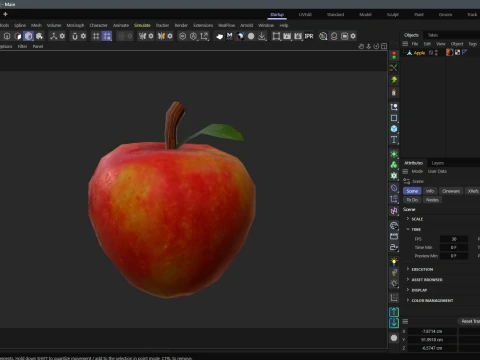The image size is (480, 360).
Task: Click the render region frame icon
Action: point(276,36)
